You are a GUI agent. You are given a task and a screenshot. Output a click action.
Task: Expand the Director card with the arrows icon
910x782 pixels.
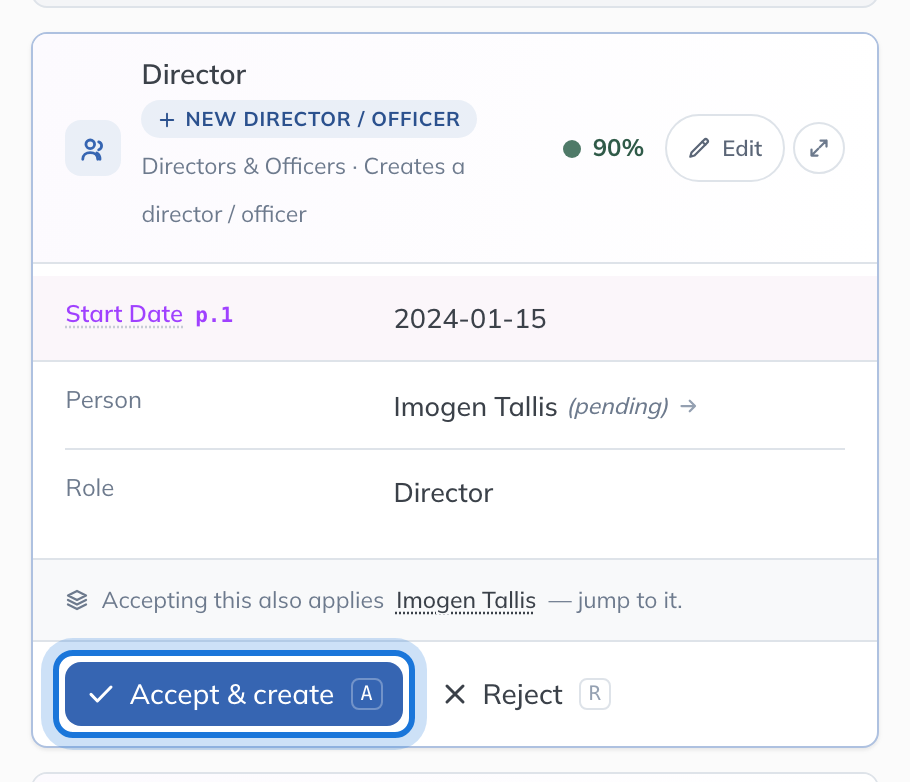pos(818,149)
